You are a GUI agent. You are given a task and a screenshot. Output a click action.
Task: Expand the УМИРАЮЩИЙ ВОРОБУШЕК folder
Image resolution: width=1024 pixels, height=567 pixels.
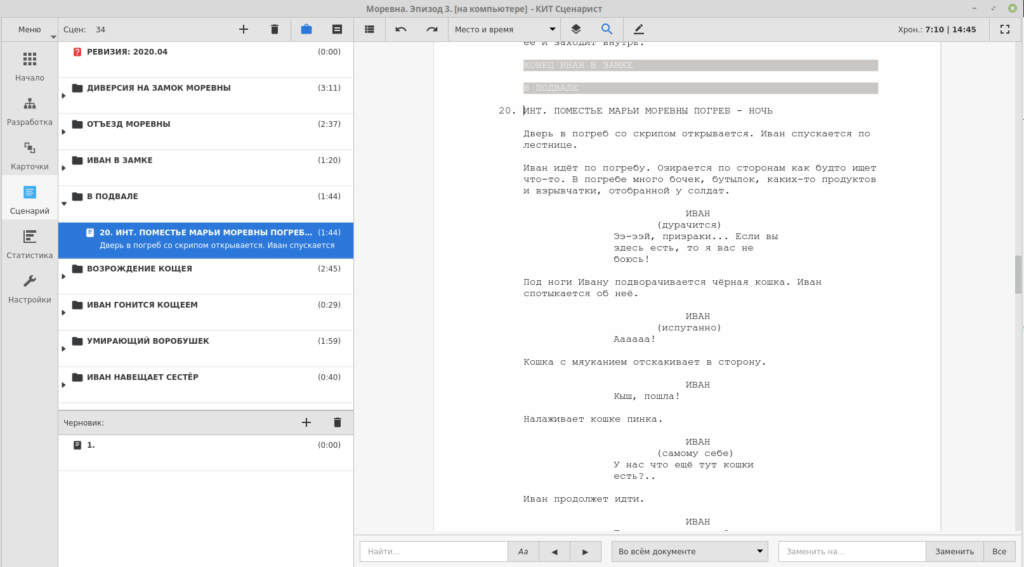[63, 349]
